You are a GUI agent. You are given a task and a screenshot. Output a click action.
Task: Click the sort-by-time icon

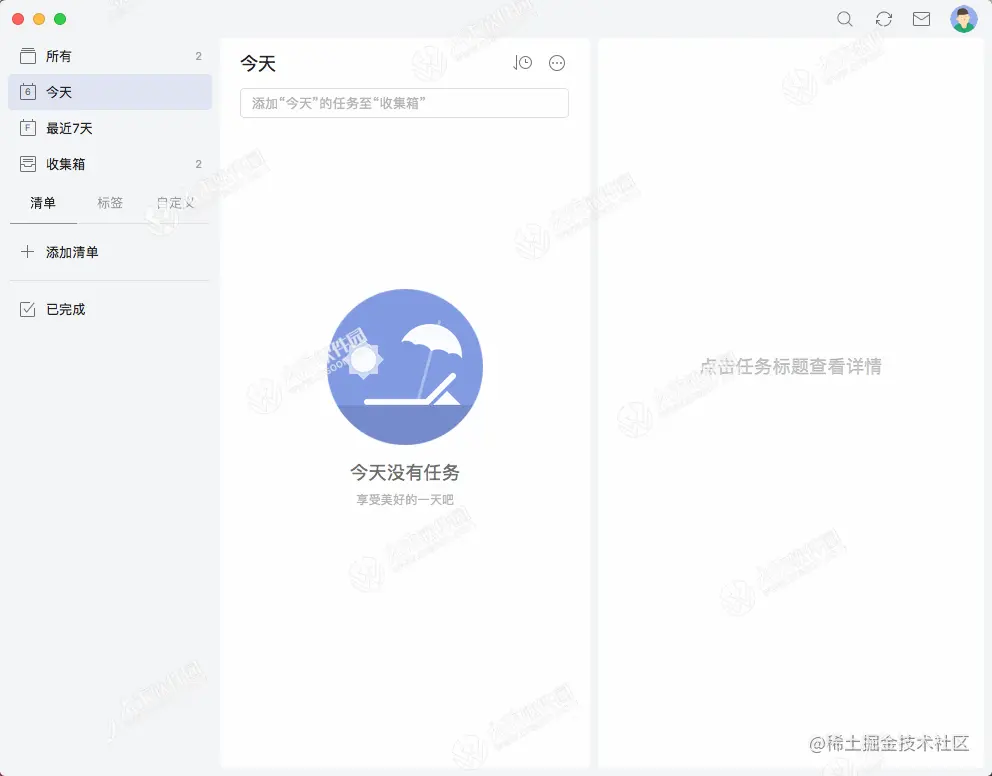pos(523,63)
